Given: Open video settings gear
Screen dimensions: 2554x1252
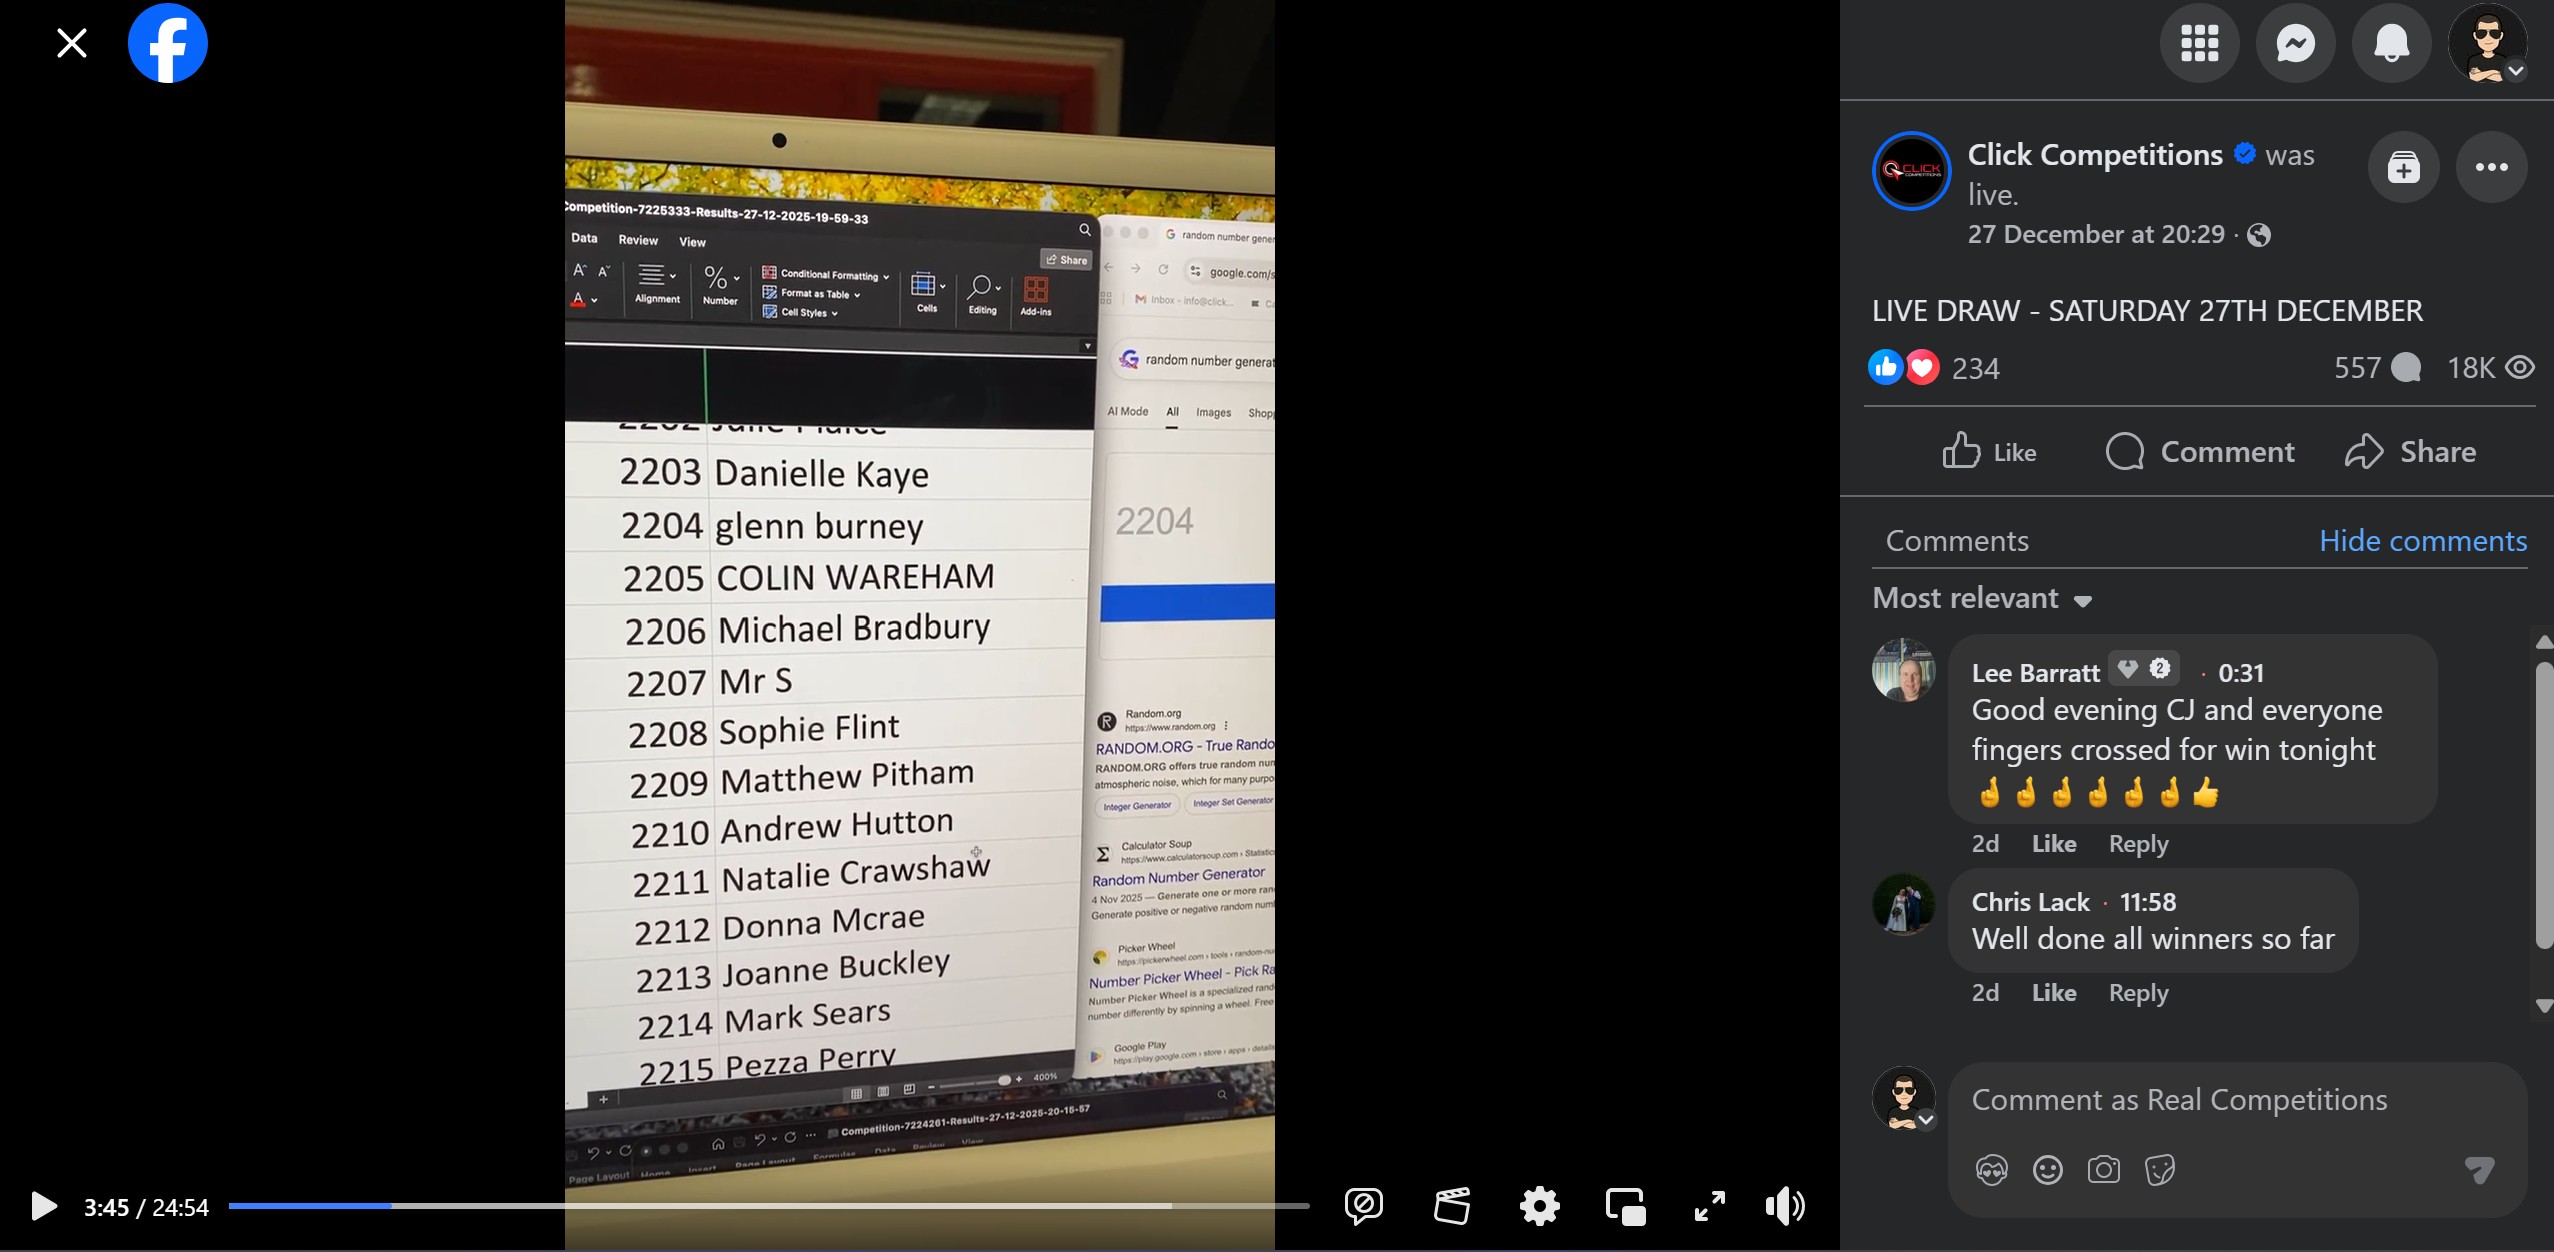Looking at the screenshot, I should (1539, 1206).
